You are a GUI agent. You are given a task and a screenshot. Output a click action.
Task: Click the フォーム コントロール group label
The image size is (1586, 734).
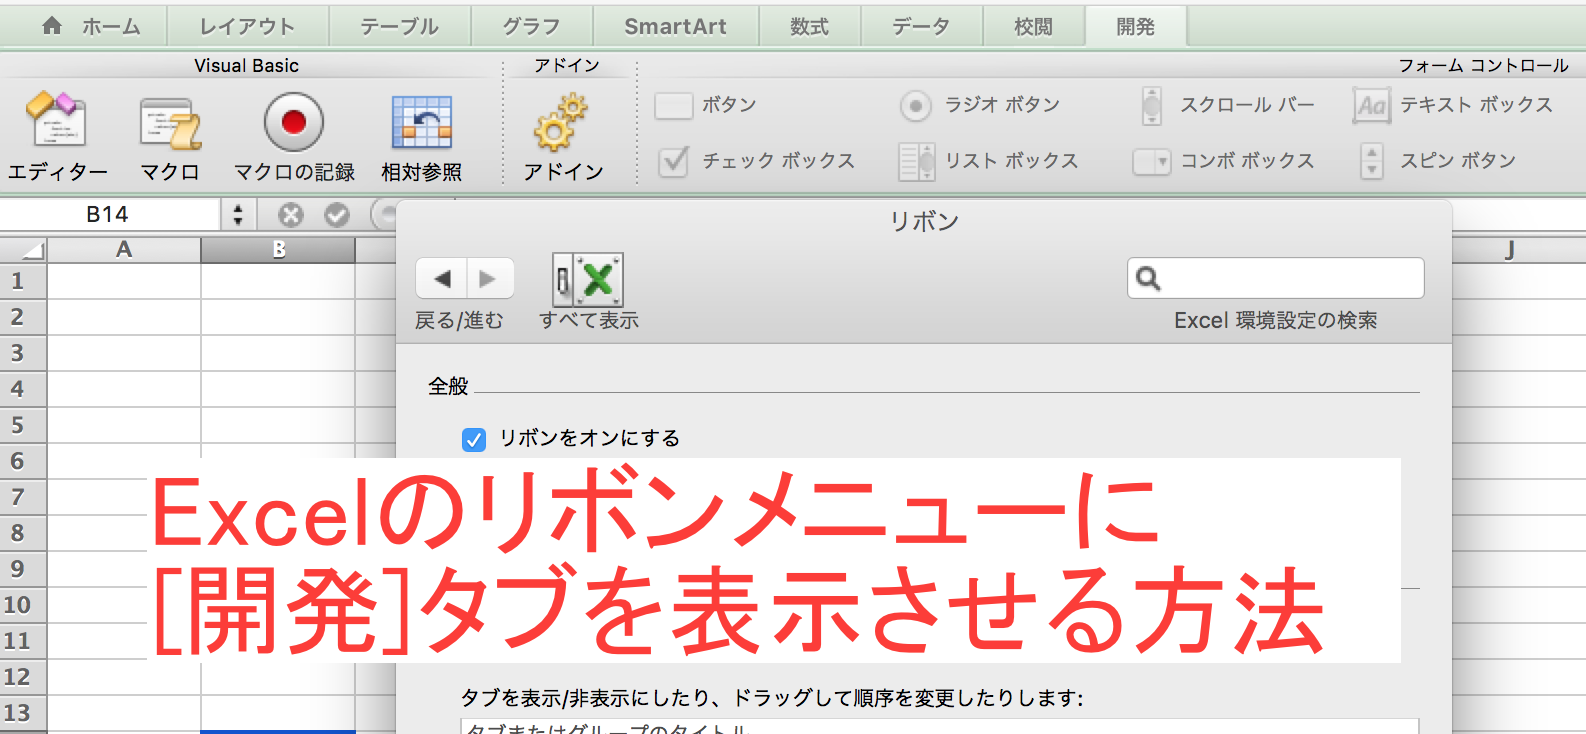pos(1483,66)
